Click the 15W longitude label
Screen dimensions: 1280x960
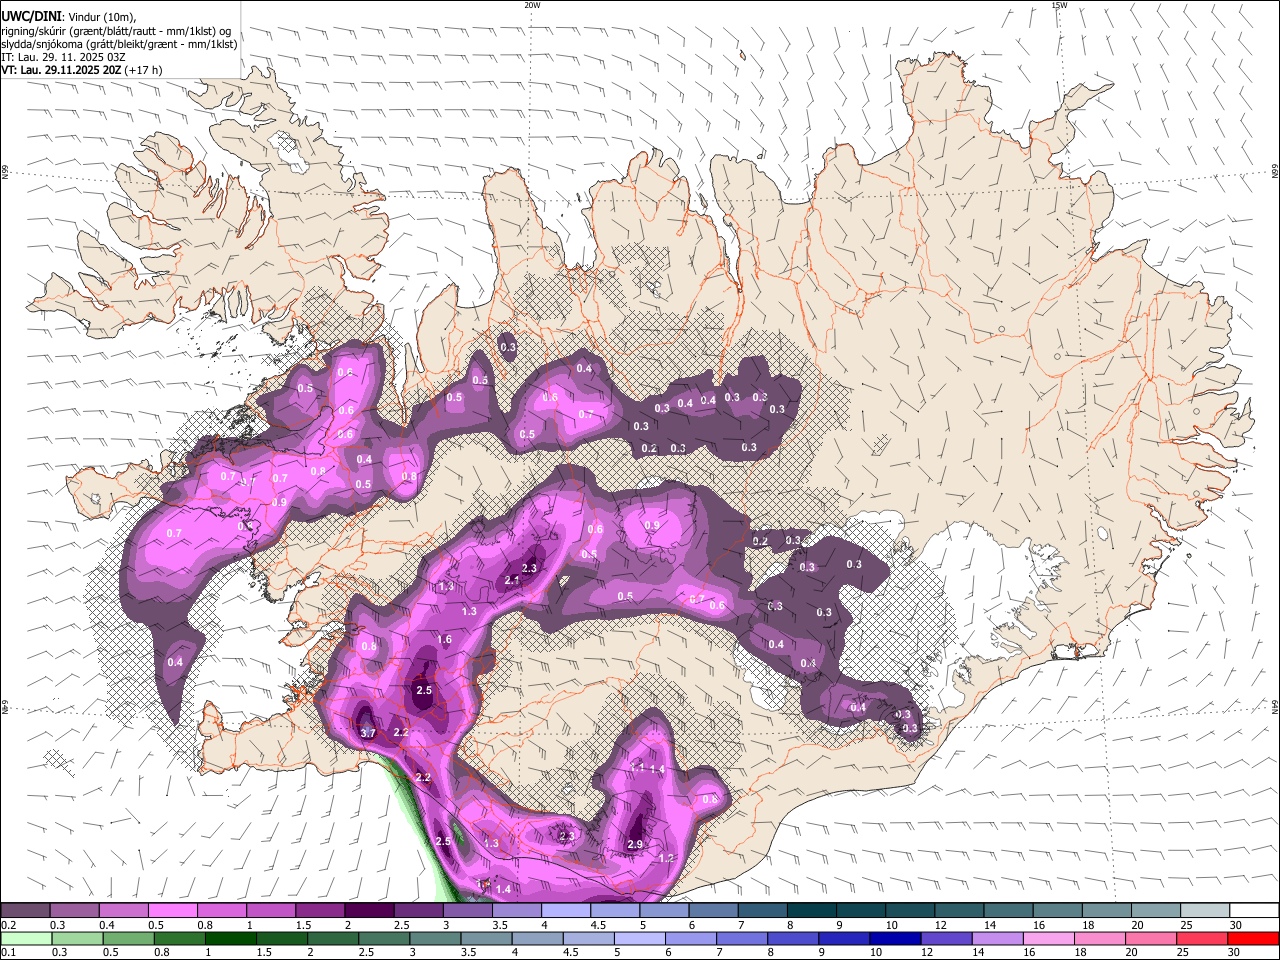coord(1058,5)
